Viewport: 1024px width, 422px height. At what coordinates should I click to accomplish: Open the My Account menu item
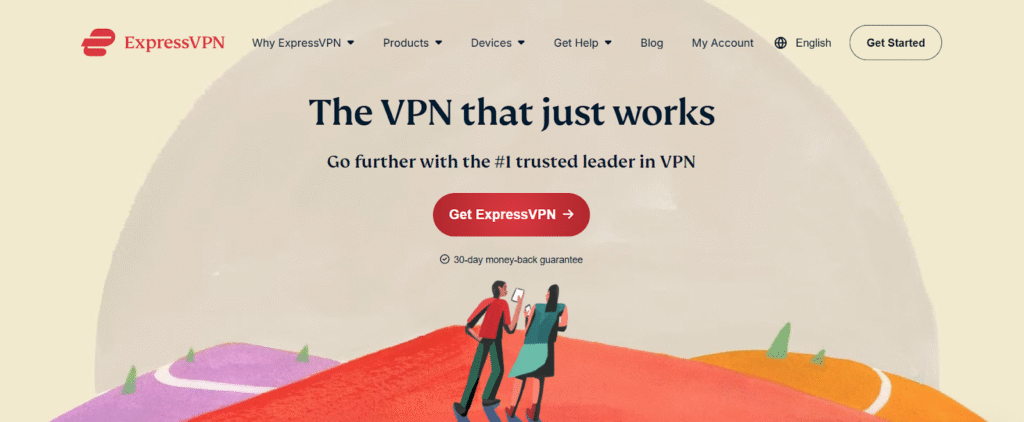[722, 43]
